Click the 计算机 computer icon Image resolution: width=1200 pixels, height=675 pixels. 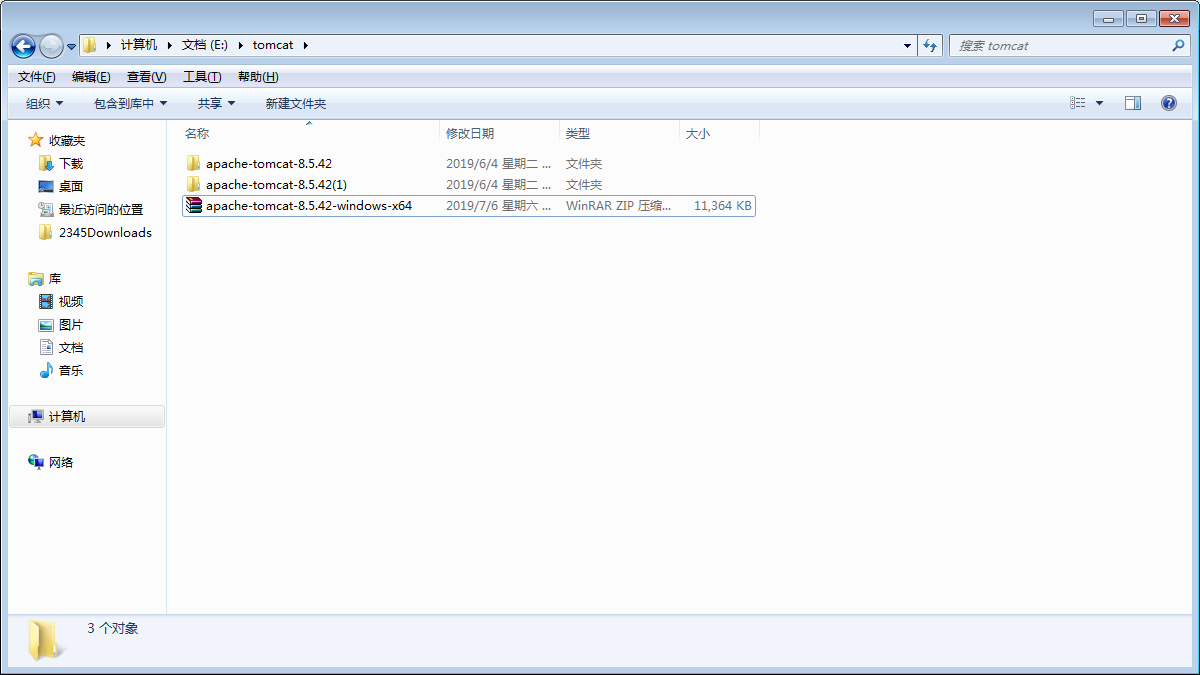point(36,416)
